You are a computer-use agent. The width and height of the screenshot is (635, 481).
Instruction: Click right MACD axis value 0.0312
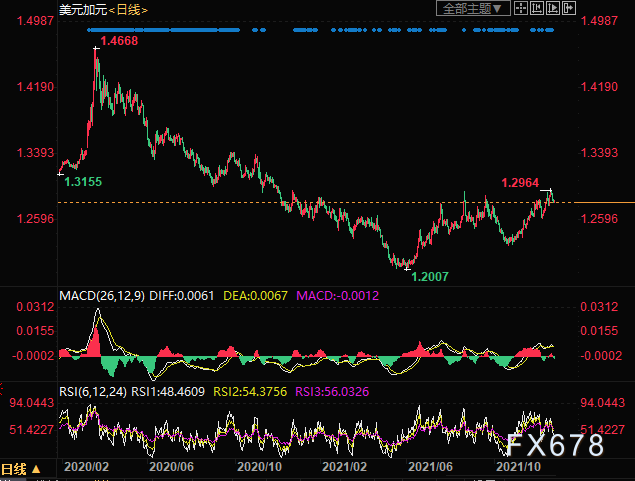(599, 307)
